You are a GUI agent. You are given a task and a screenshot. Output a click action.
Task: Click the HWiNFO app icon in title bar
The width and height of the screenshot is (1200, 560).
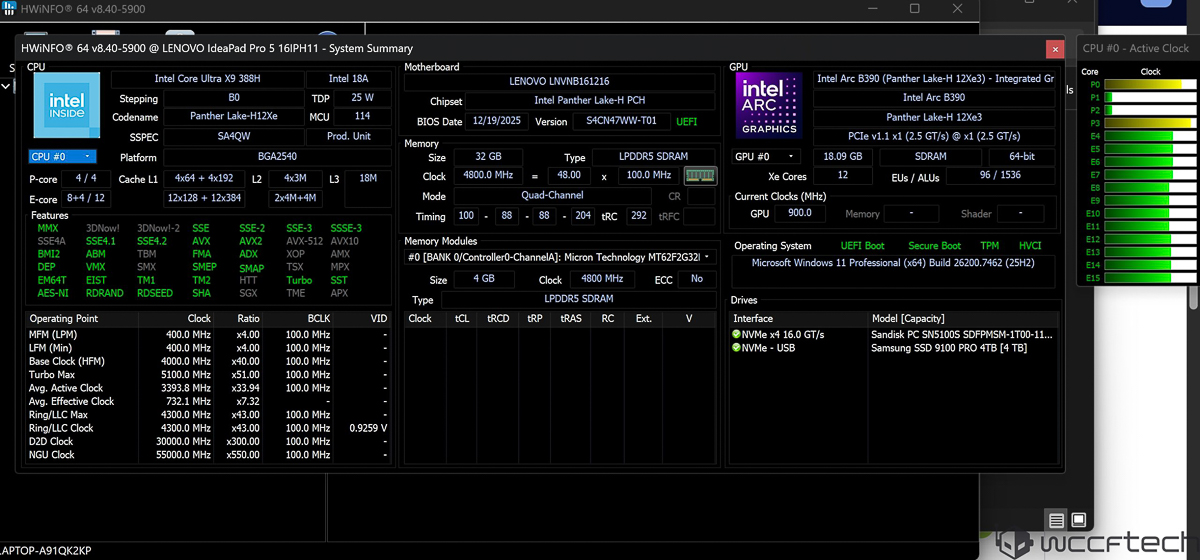[10, 8]
